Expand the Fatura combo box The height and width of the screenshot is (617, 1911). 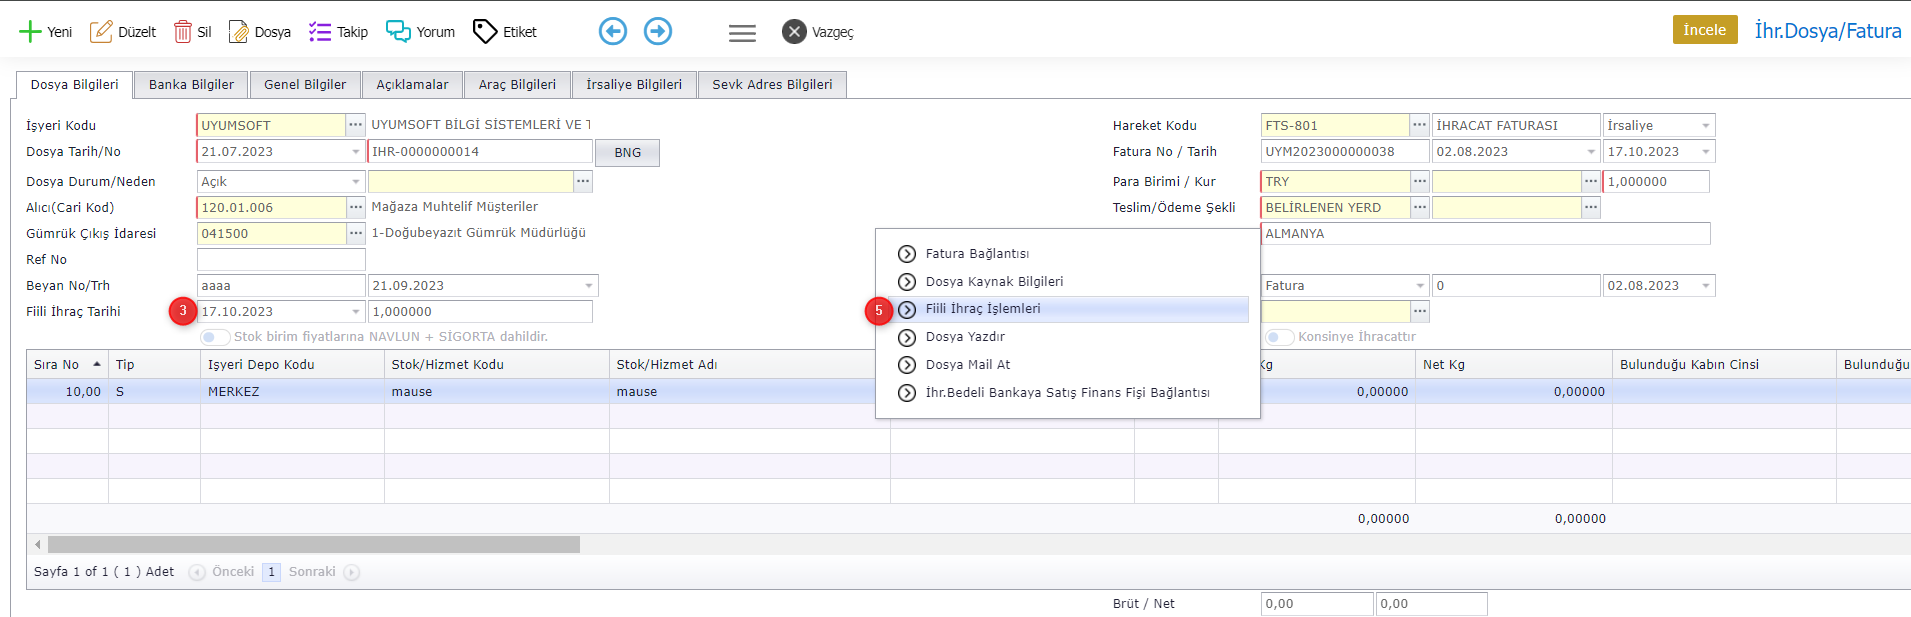coord(1420,286)
